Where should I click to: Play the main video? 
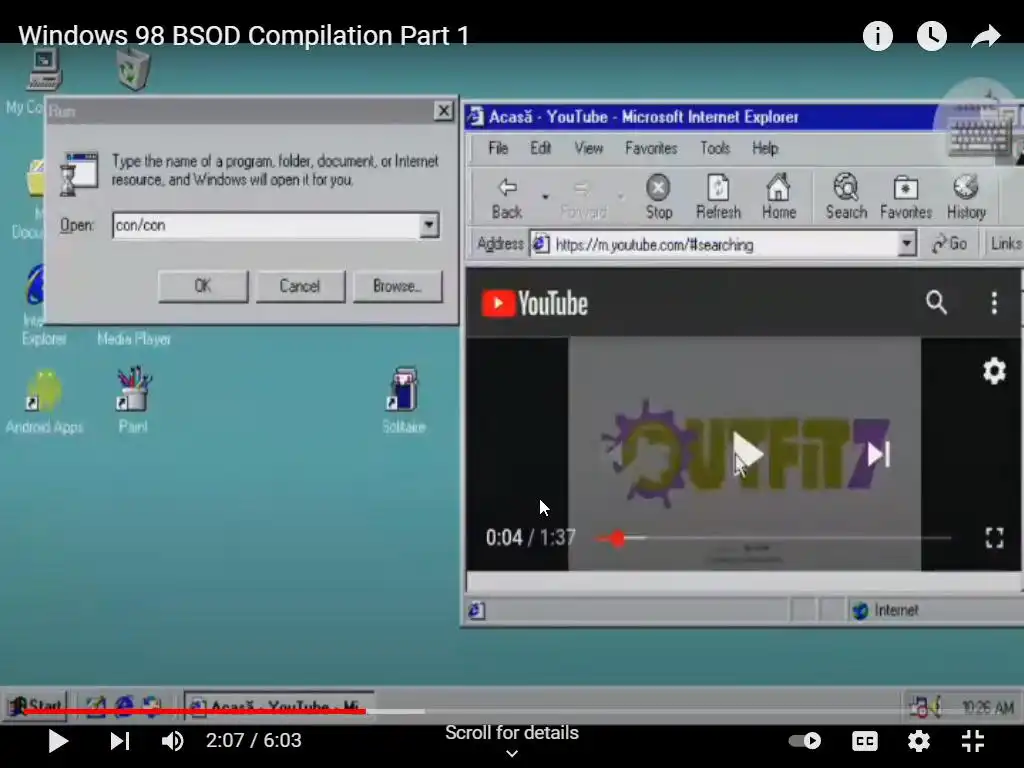point(57,741)
